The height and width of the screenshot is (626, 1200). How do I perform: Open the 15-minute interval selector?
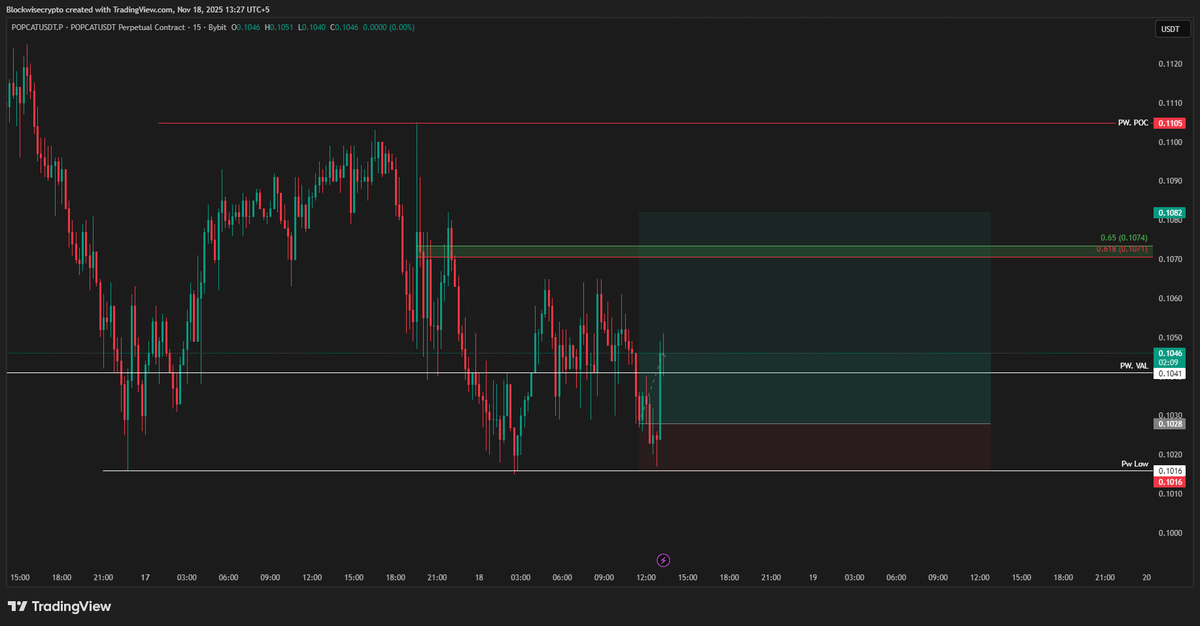pos(196,28)
